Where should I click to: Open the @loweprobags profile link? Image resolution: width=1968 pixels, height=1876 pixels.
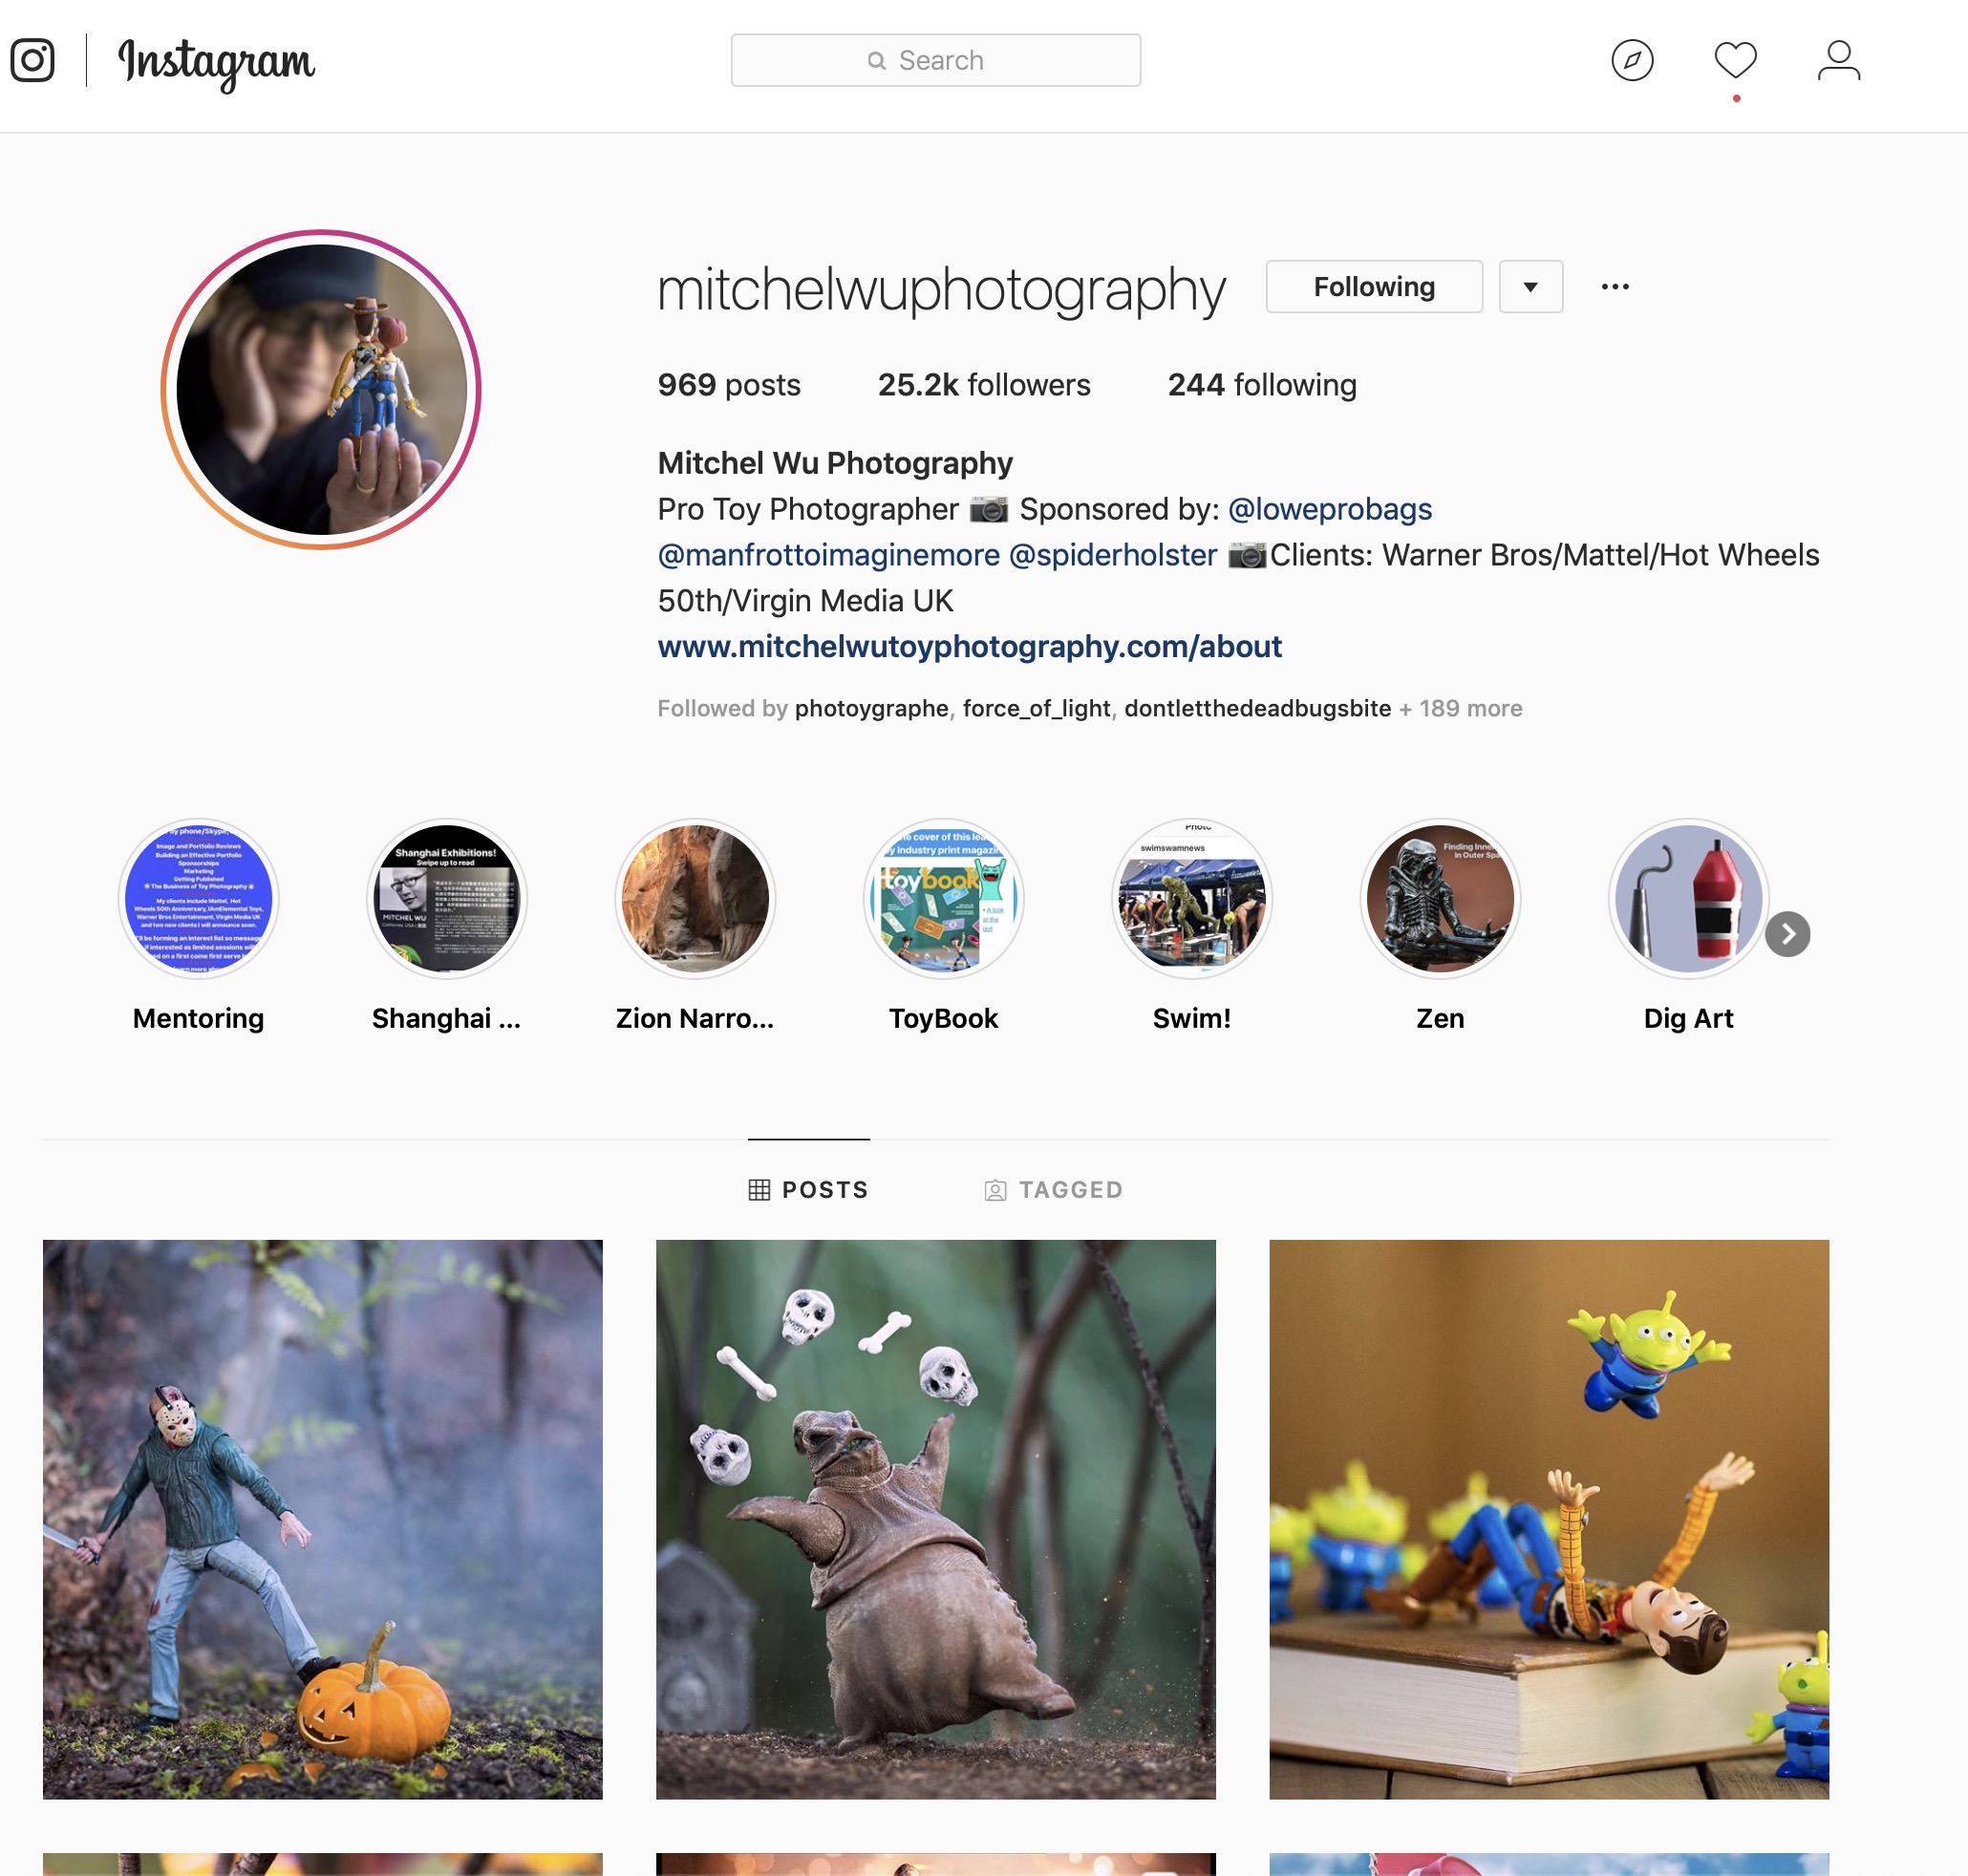pos(1329,509)
